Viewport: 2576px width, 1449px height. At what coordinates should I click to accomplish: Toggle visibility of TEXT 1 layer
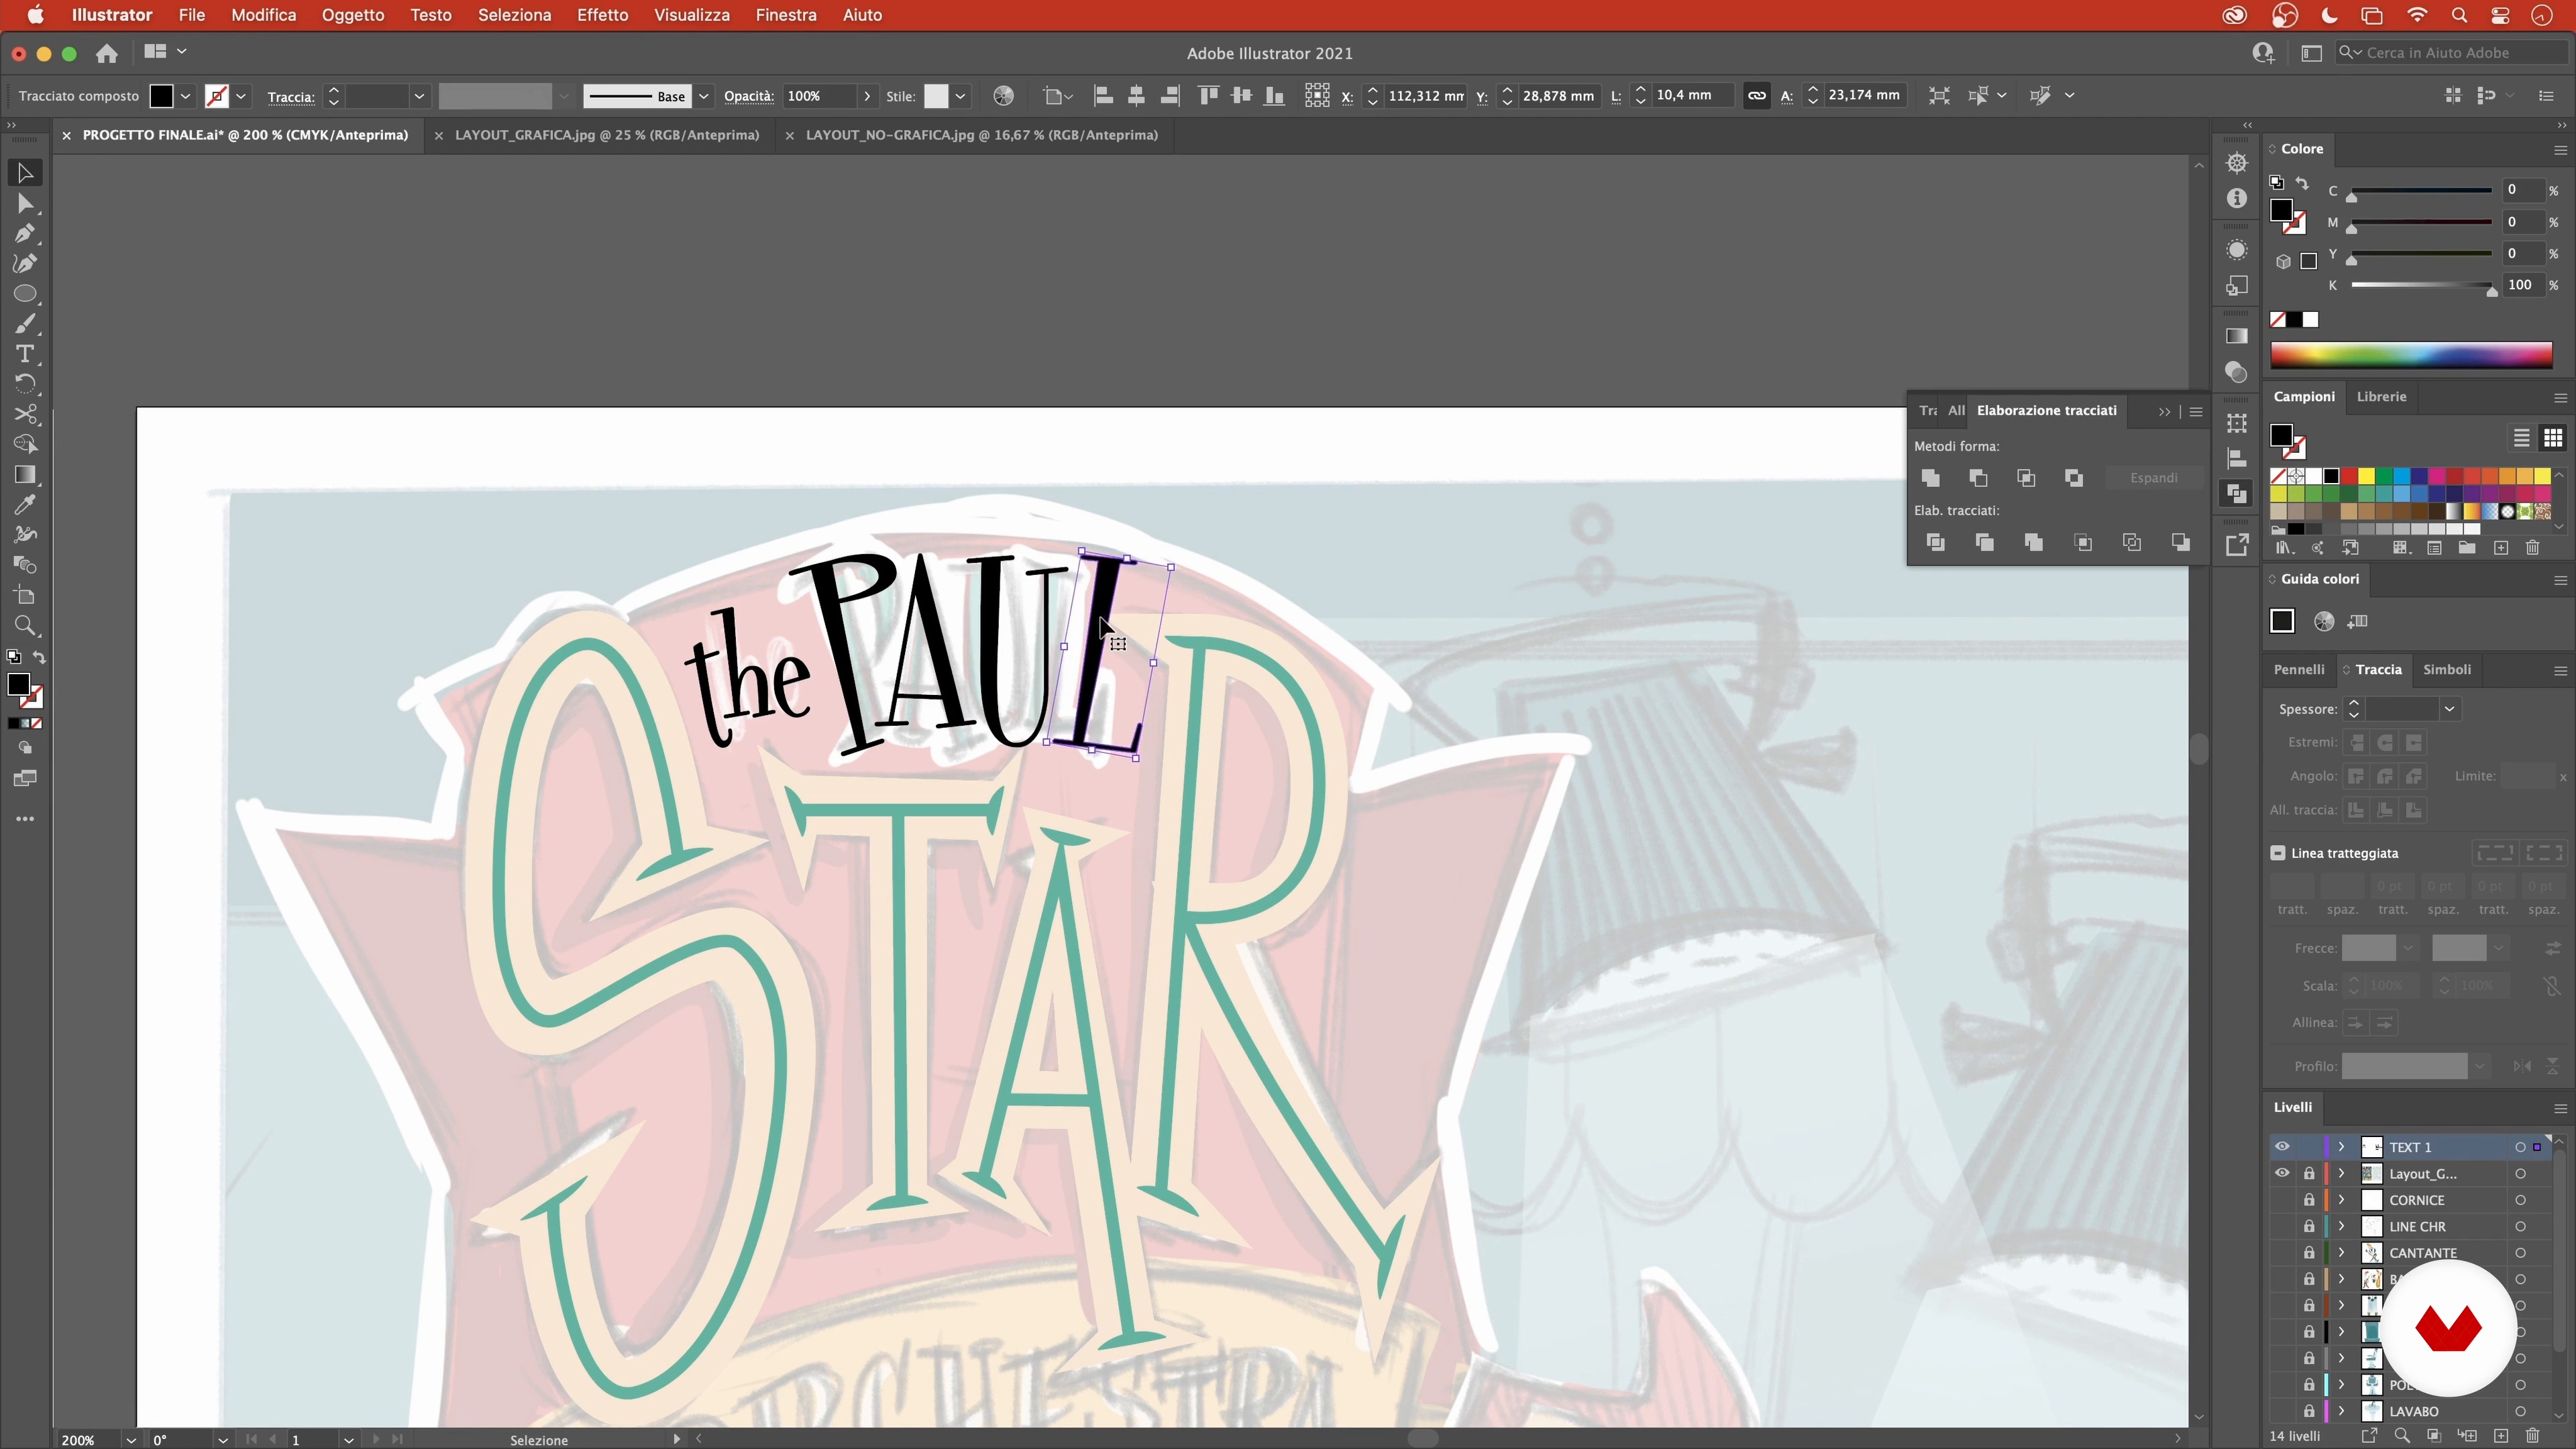coord(2282,1147)
